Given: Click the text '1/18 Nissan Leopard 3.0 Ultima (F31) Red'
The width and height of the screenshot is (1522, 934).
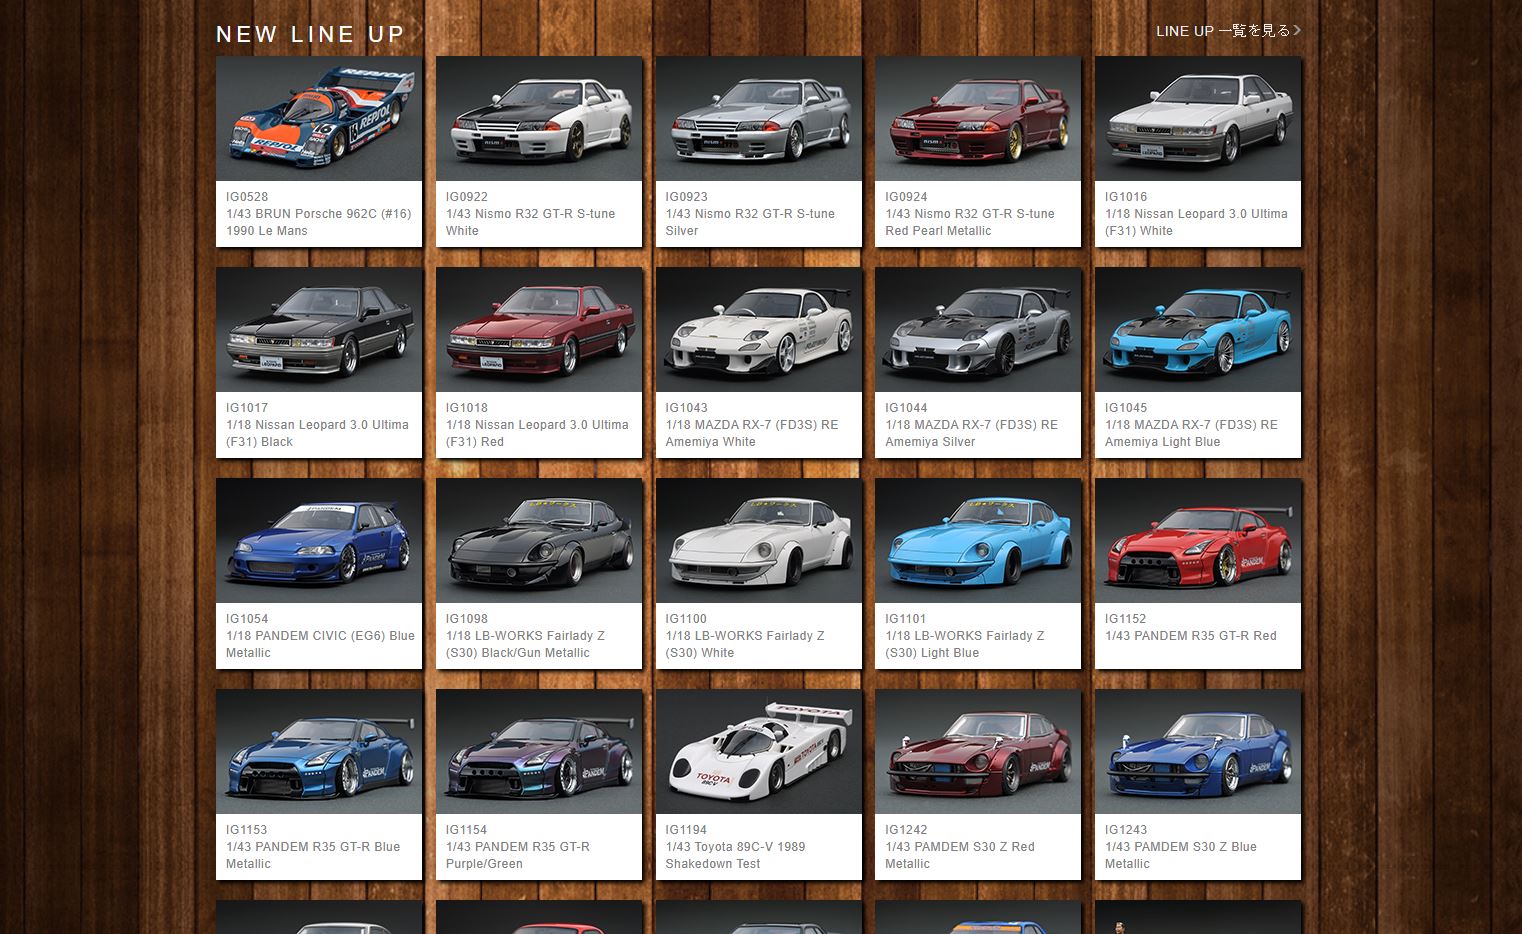Looking at the screenshot, I should (537, 433).
